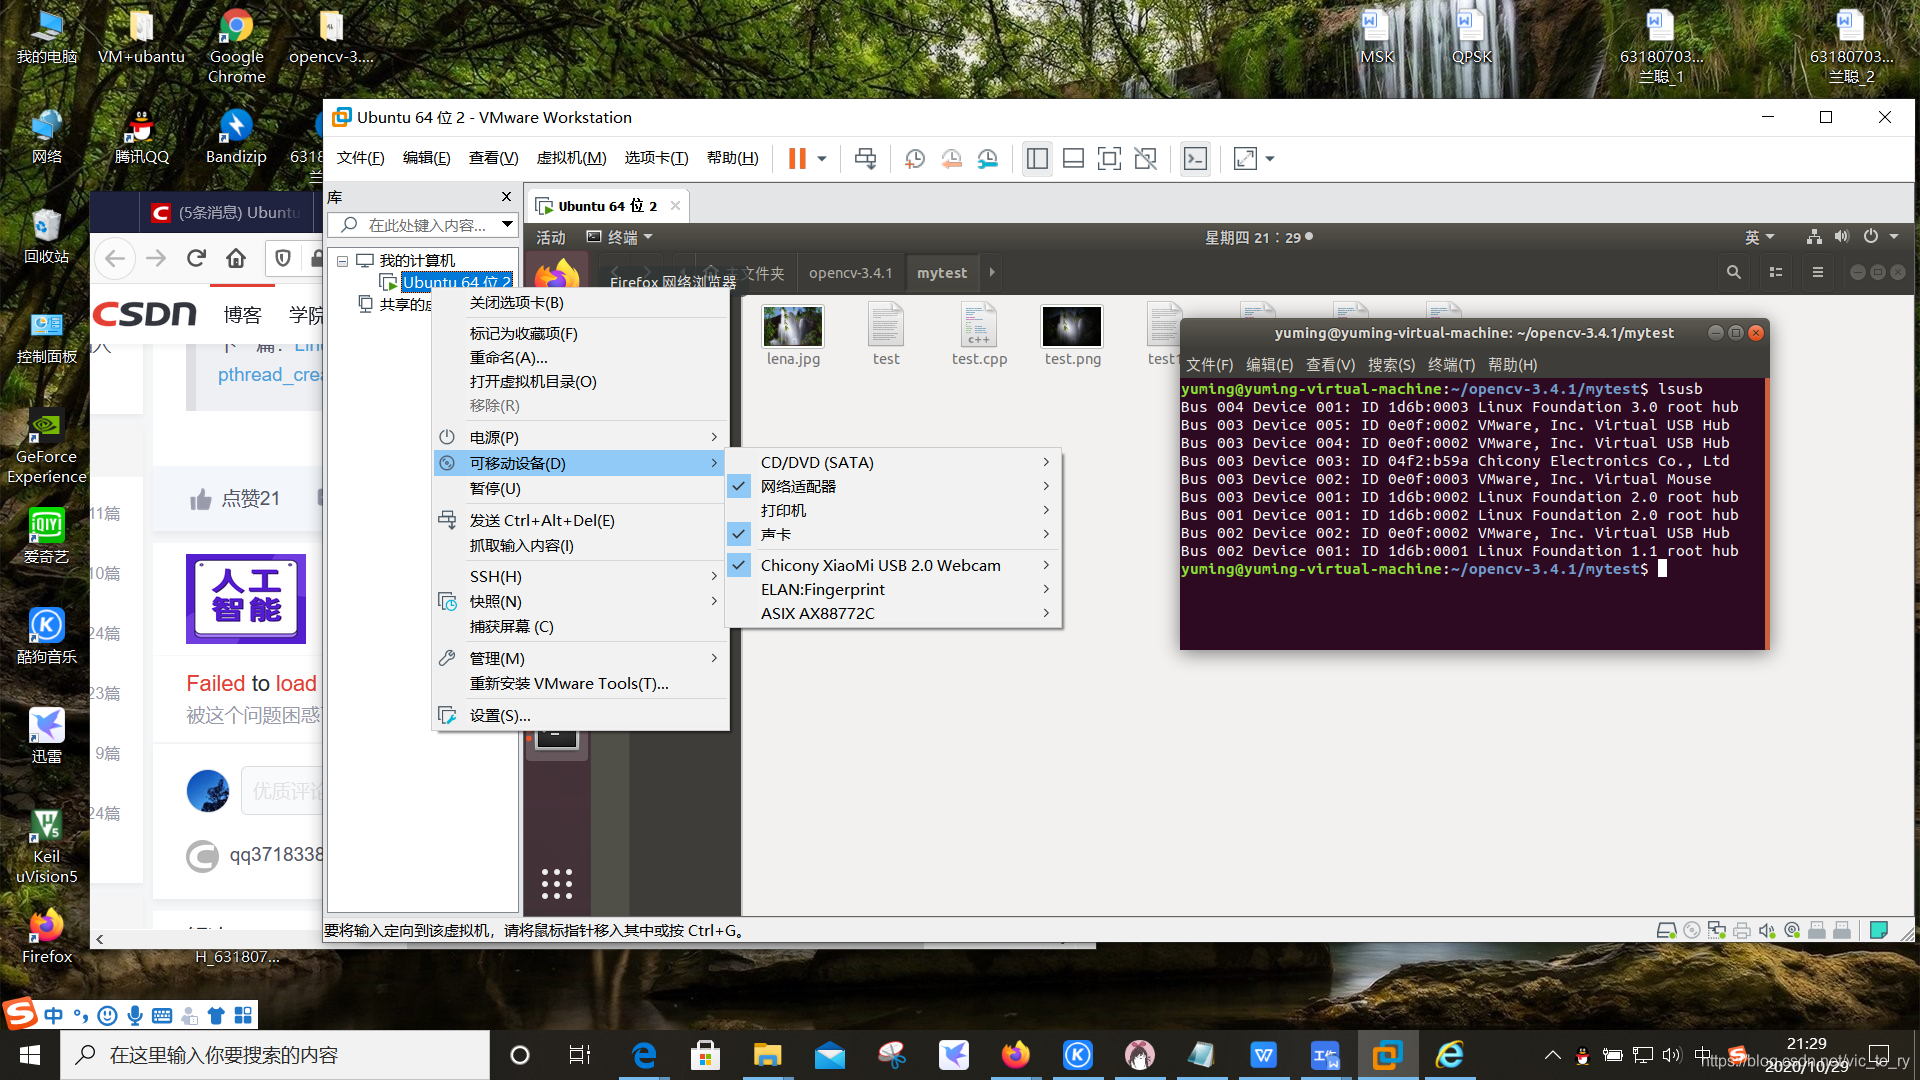1920x1080 pixels.
Task: Toggle Ubuntu file manager view mode icon
Action: tap(1776, 272)
